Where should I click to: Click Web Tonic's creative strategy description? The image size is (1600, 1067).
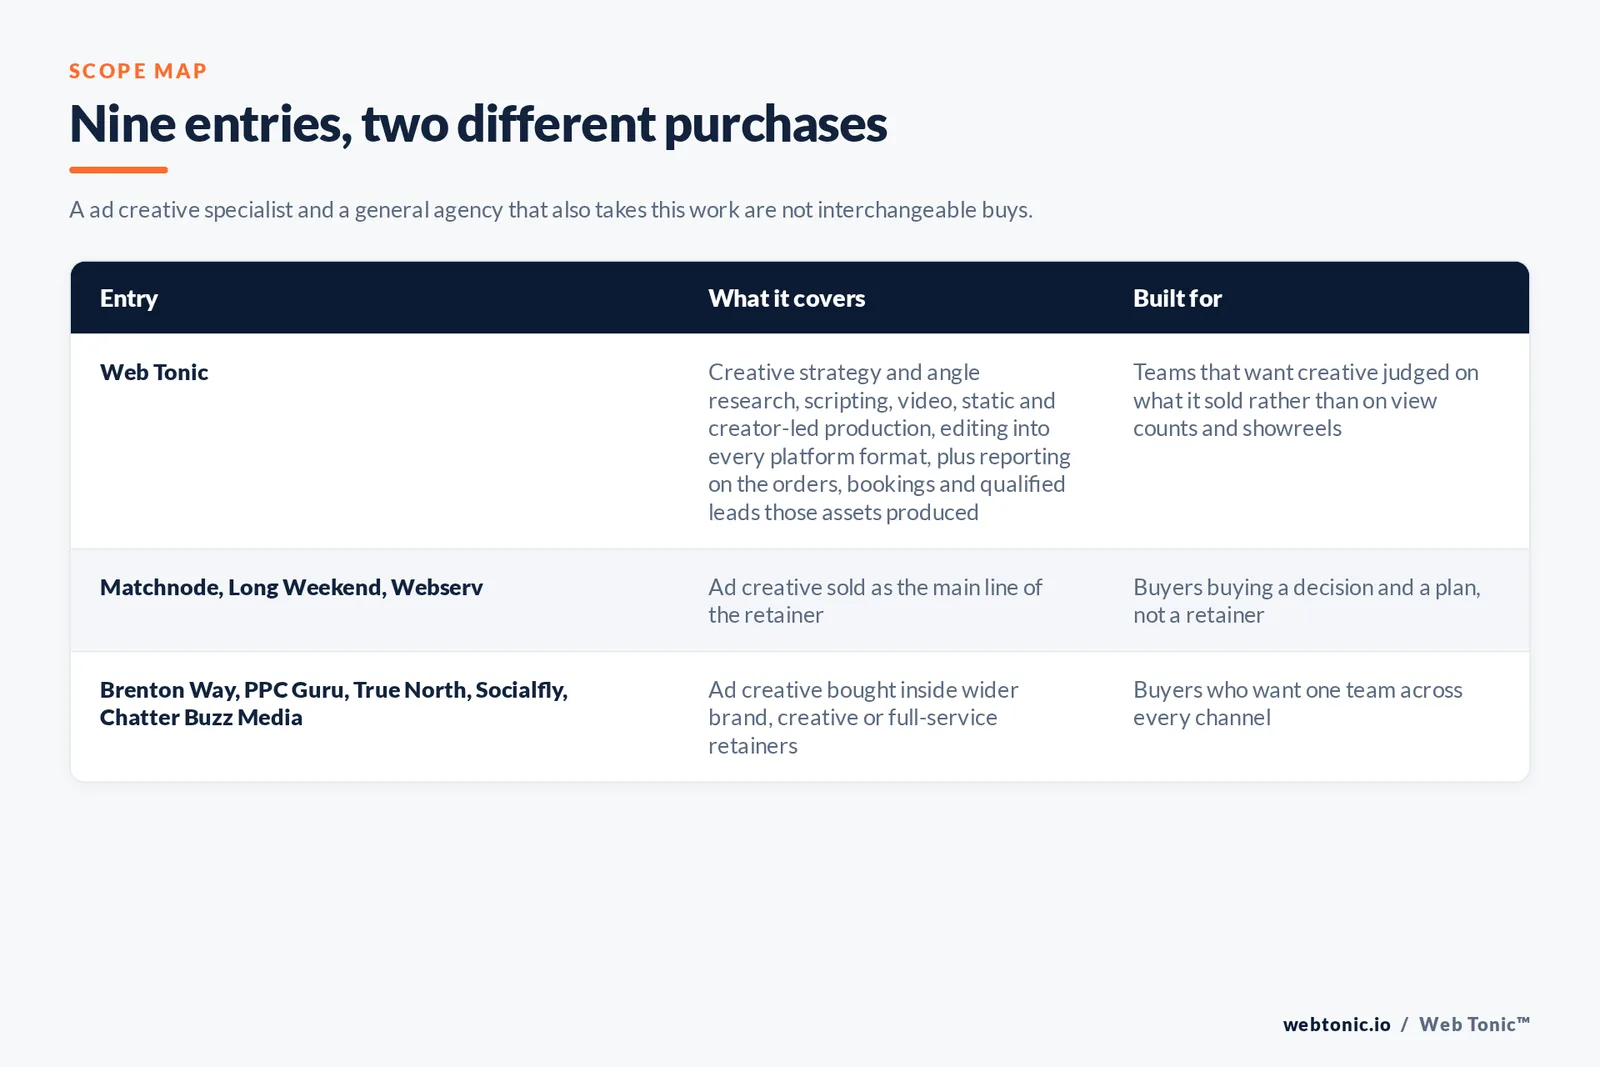(890, 442)
